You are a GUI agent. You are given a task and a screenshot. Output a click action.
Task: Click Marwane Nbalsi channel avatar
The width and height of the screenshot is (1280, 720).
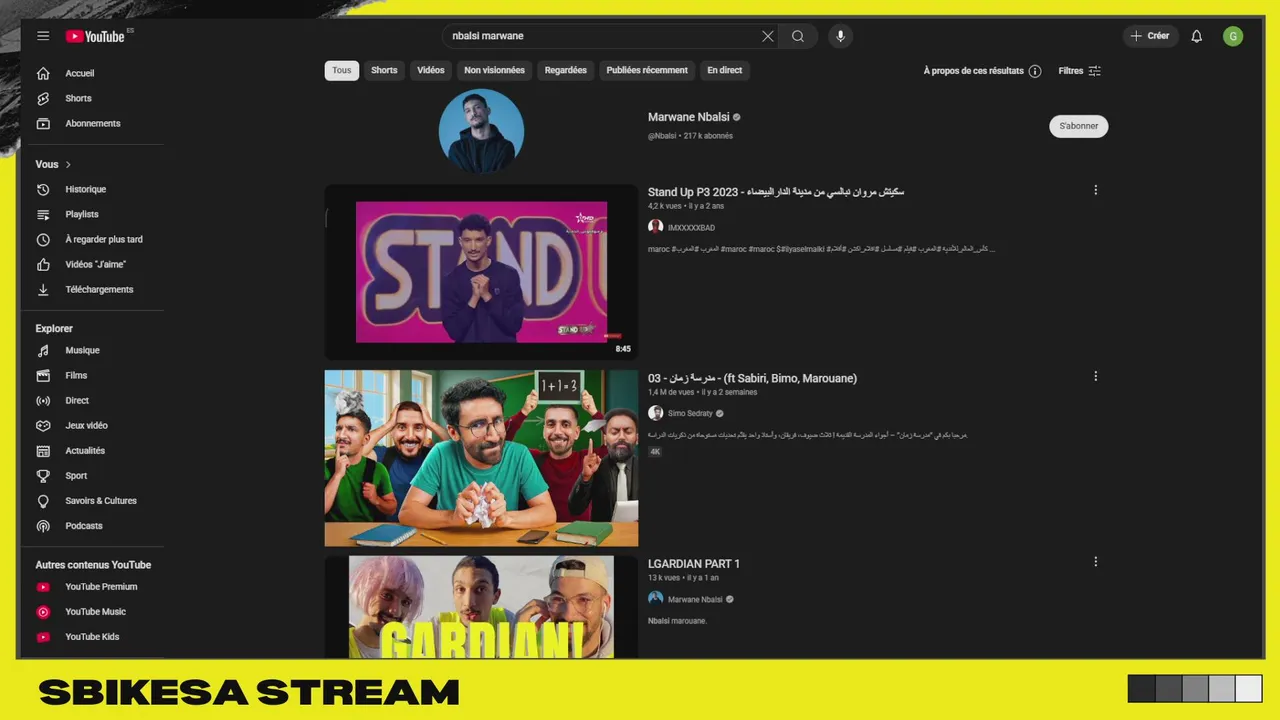point(481,131)
